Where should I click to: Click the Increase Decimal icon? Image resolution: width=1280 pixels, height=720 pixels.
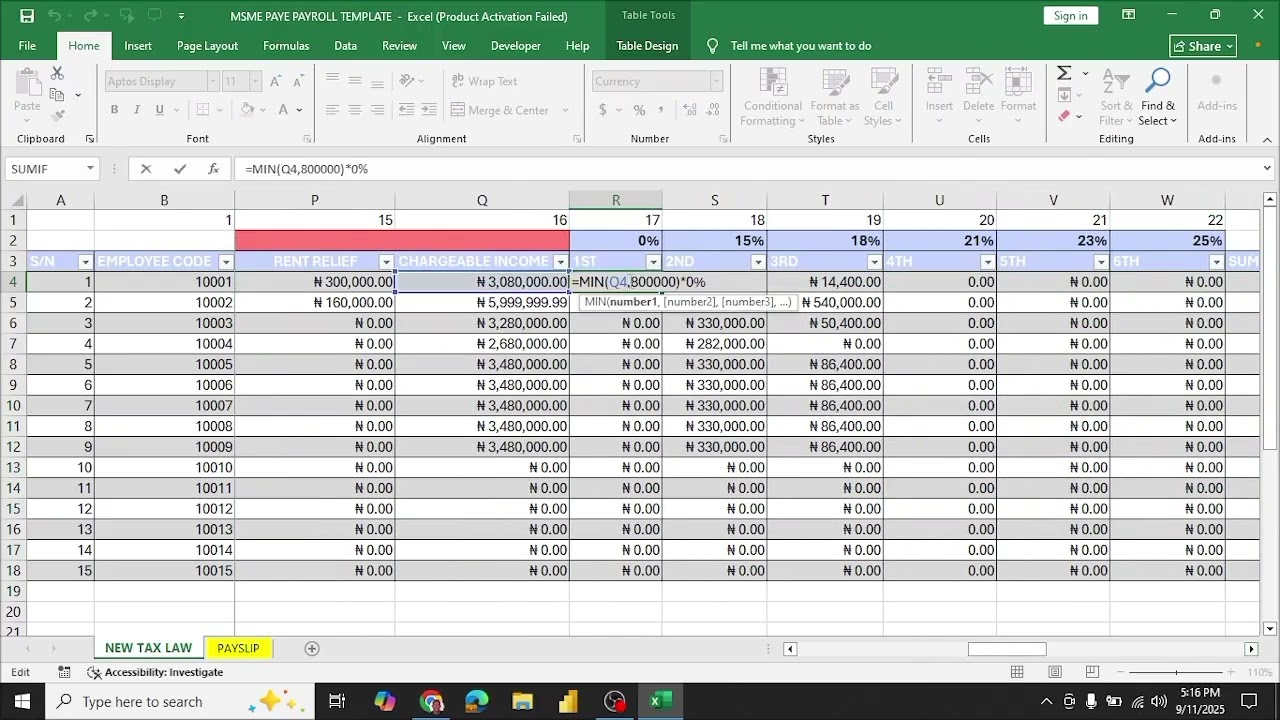point(688,110)
